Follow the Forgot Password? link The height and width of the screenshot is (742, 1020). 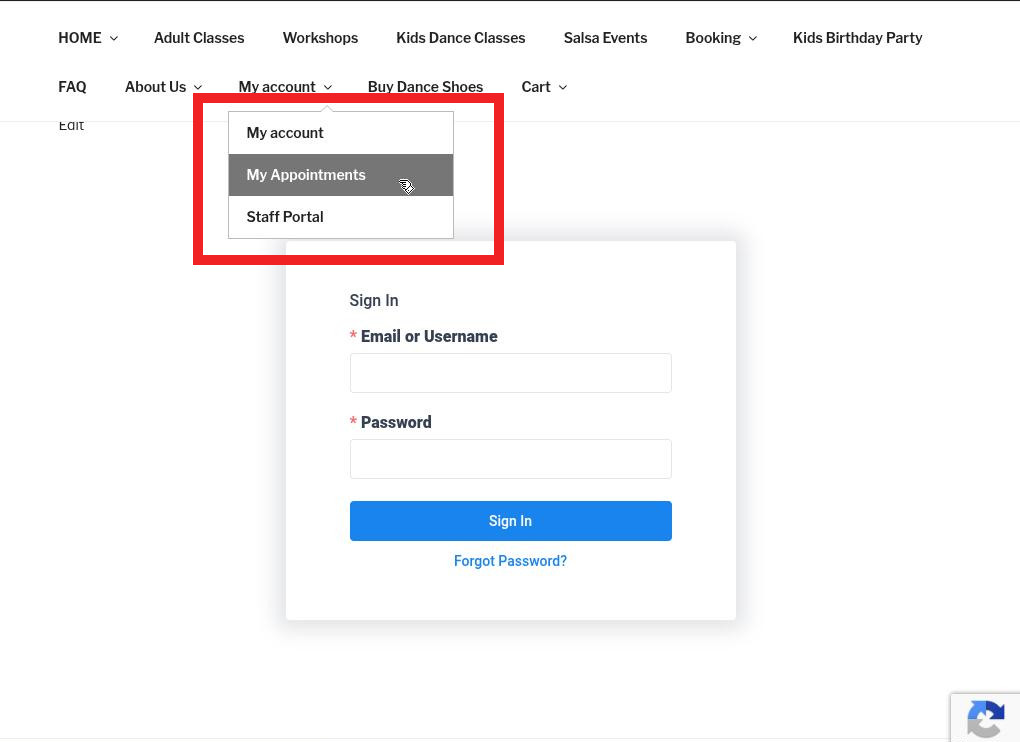[510, 561]
